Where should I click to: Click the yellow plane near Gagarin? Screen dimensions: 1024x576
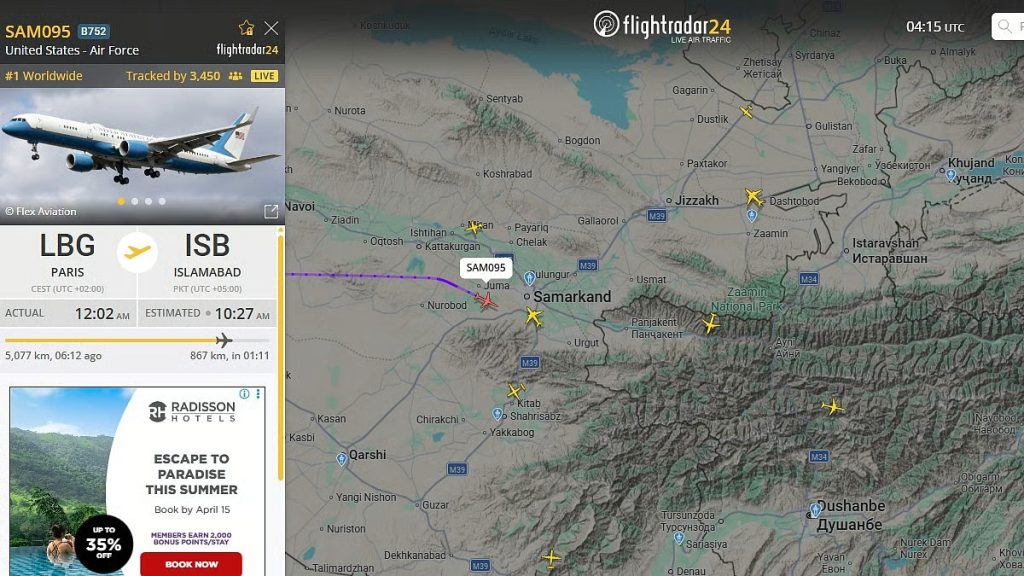(746, 112)
